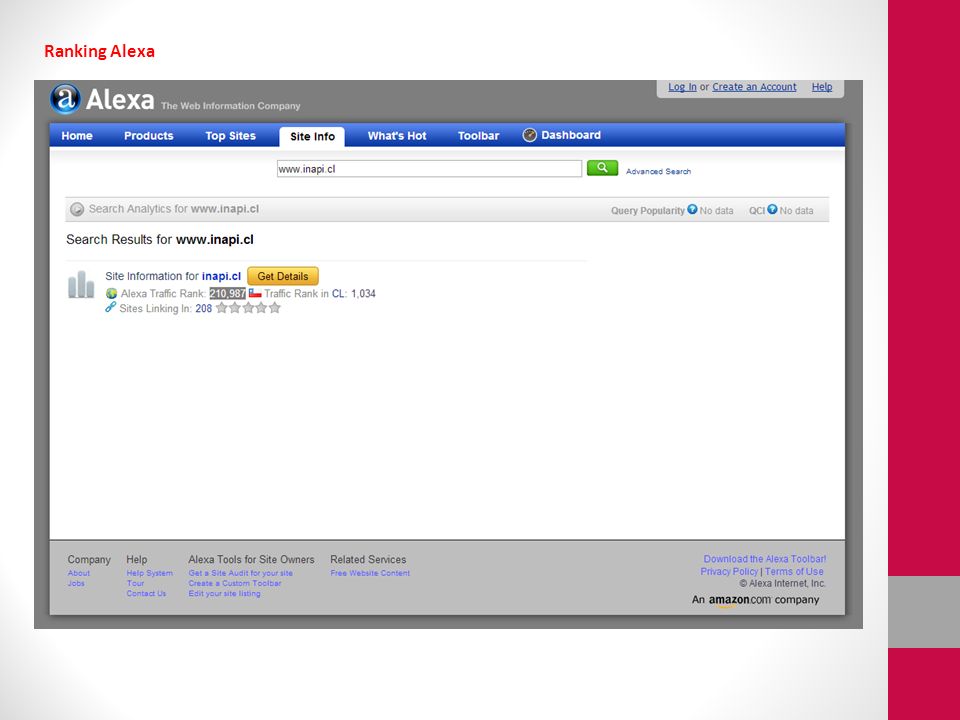The height and width of the screenshot is (720, 960).
Task: Click the 208 sites linking in link
Action: click(204, 309)
